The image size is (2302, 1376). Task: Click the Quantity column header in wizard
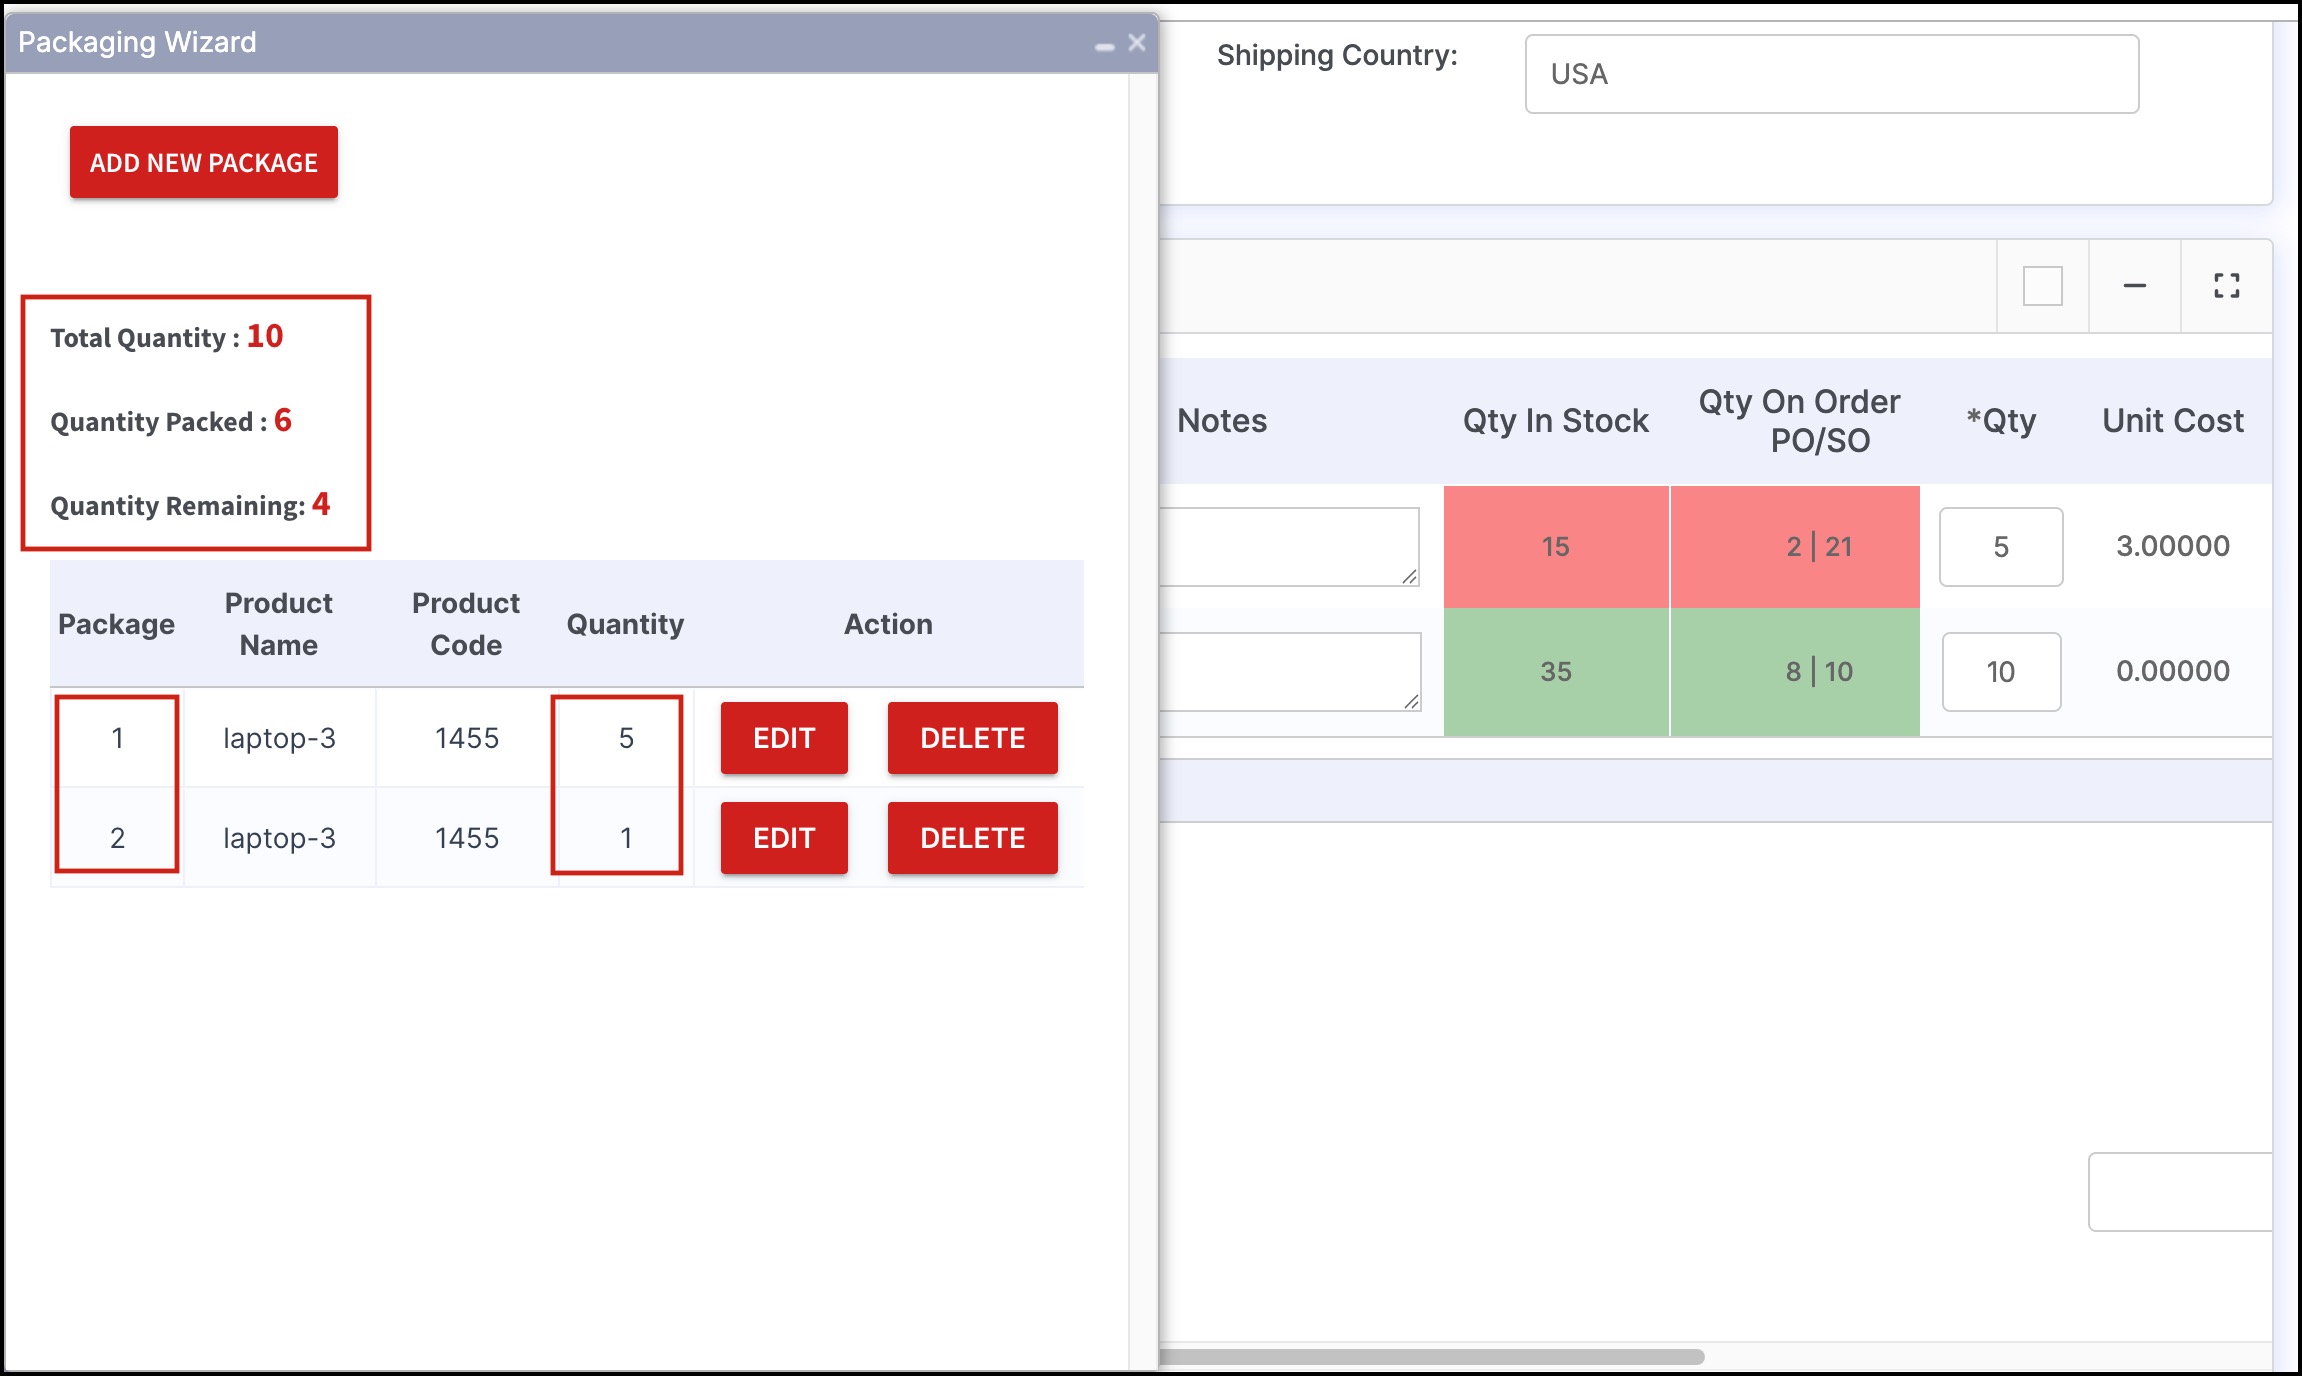click(x=625, y=624)
